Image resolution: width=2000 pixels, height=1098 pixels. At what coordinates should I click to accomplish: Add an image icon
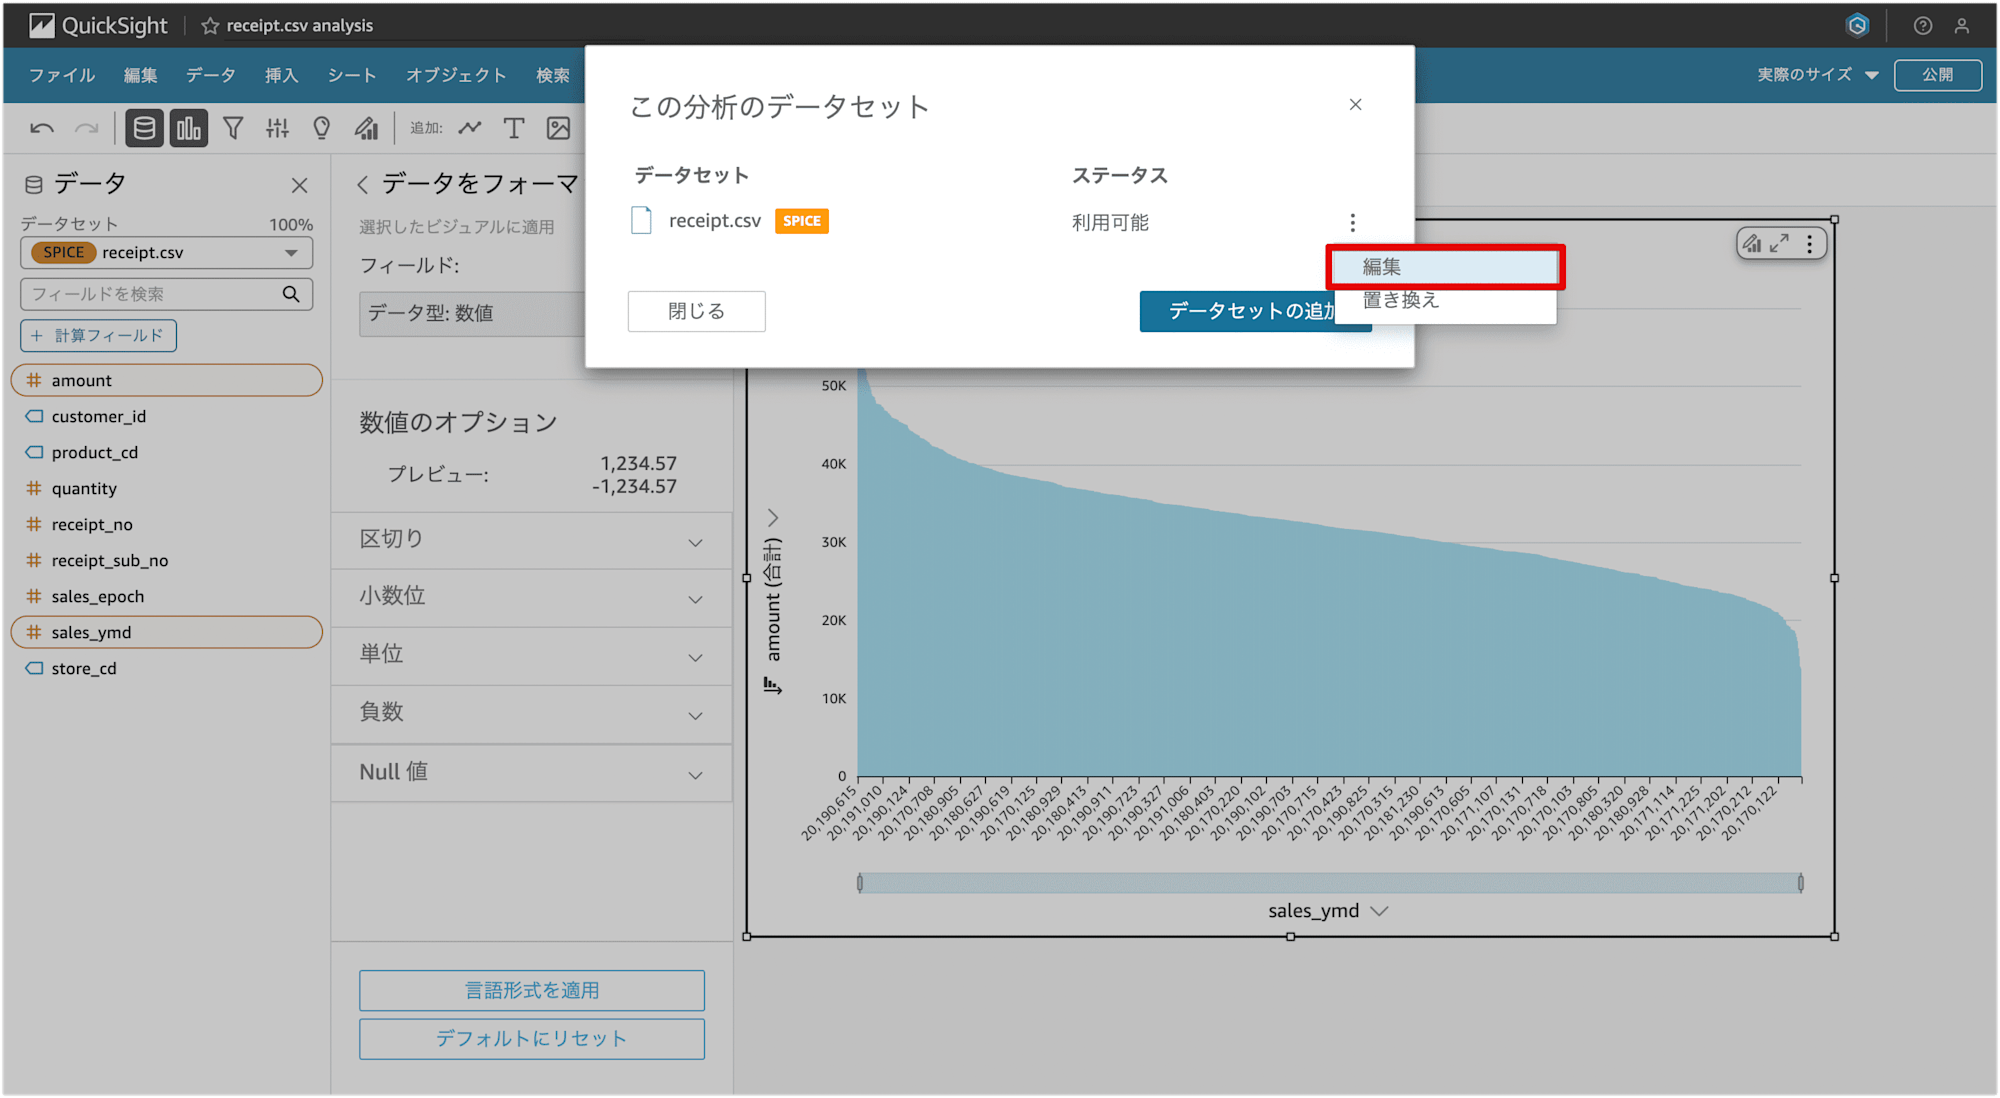558,128
